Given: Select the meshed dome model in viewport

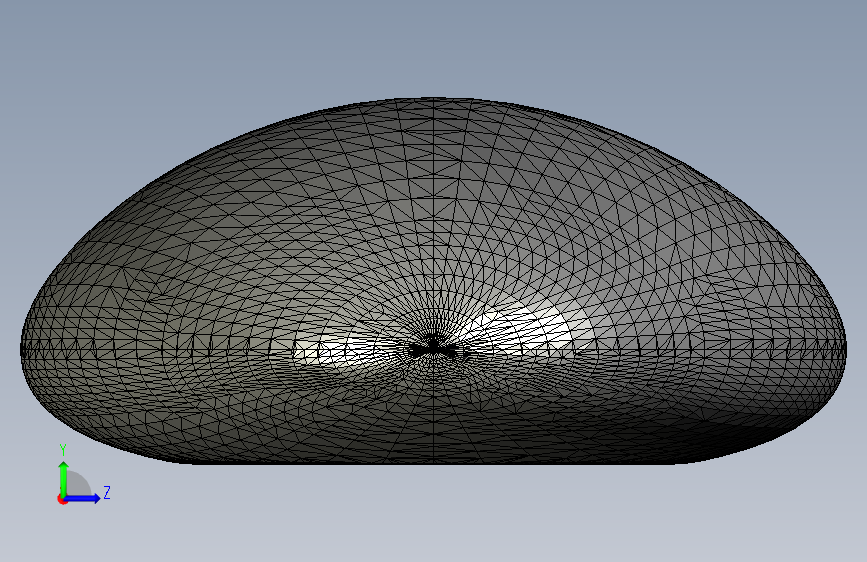Looking at the screenshot, I should (x=434, y=281).
